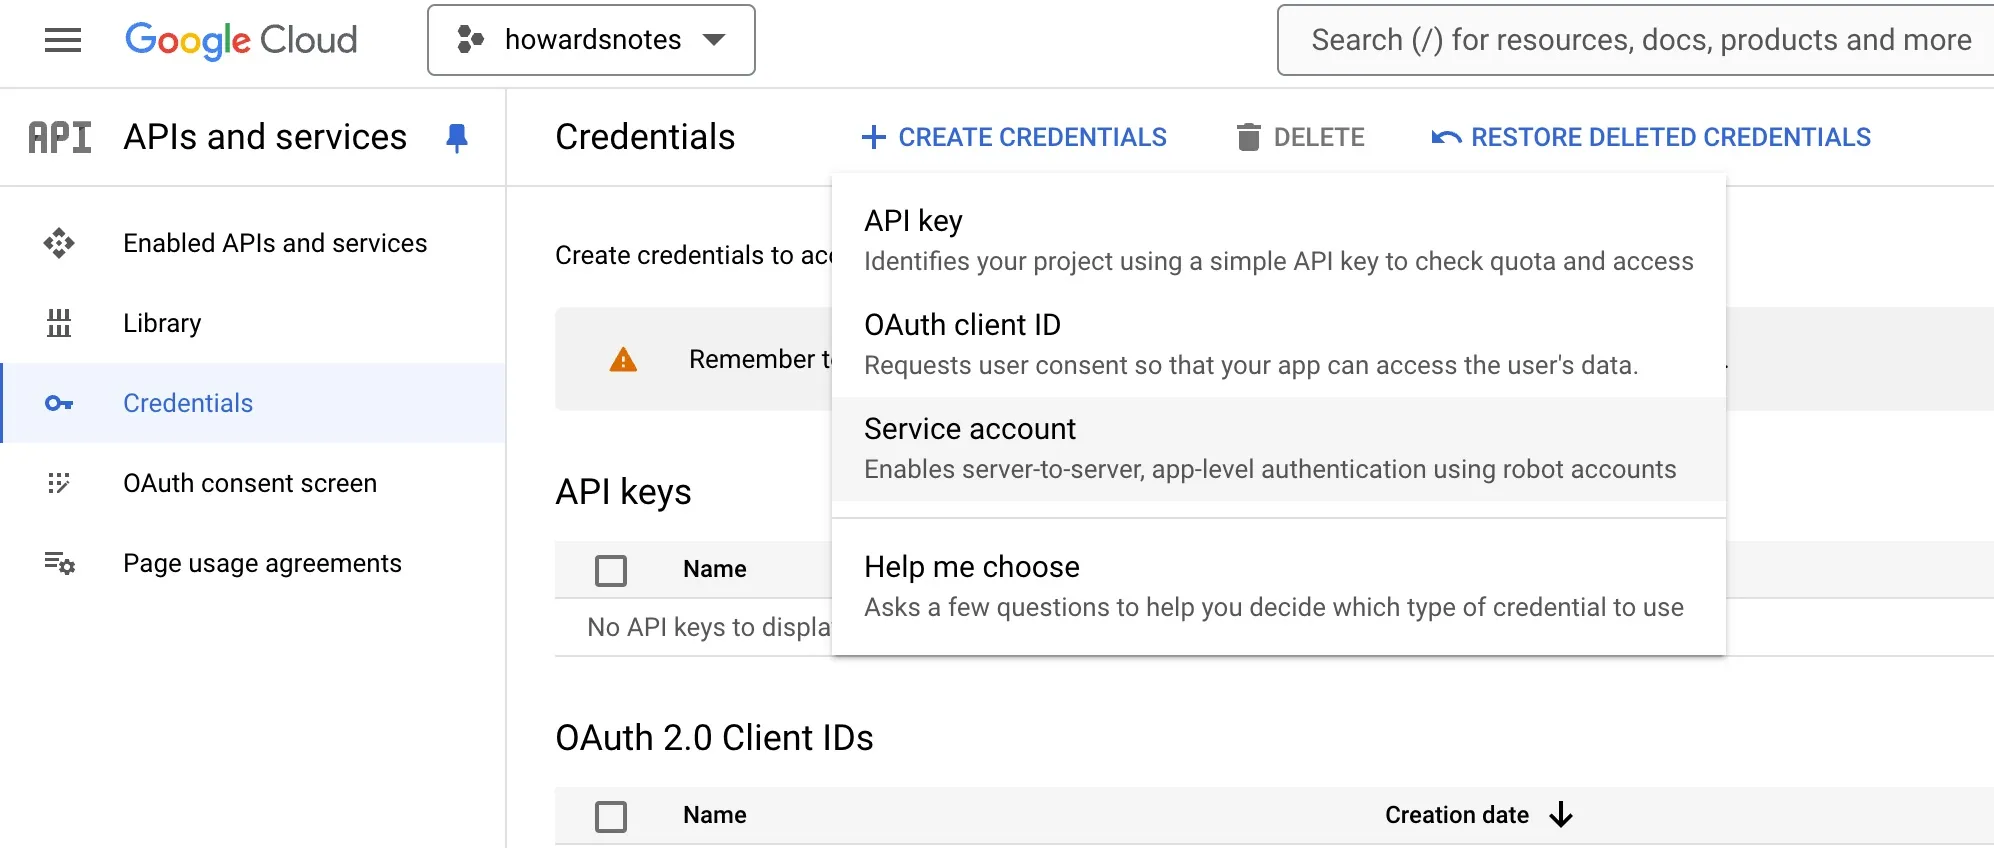Click RESTORE DELETED CREDENTIALS button
The image size is (1994, 848).
1651,137
